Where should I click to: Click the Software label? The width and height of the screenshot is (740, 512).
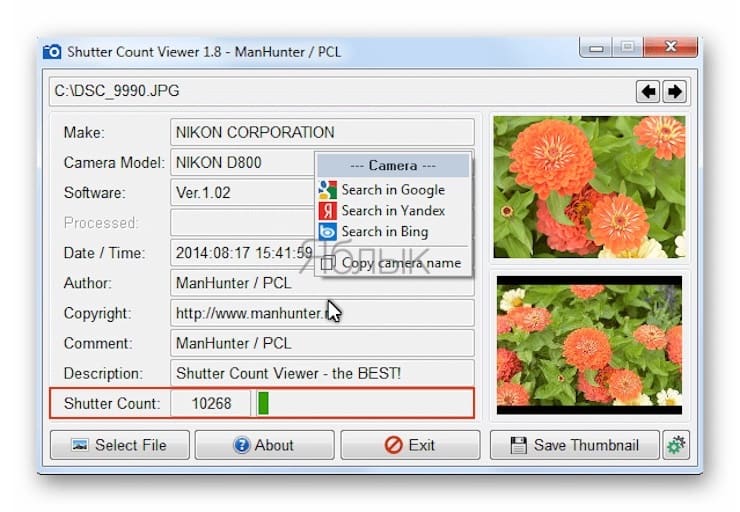[x=94, y=193]
